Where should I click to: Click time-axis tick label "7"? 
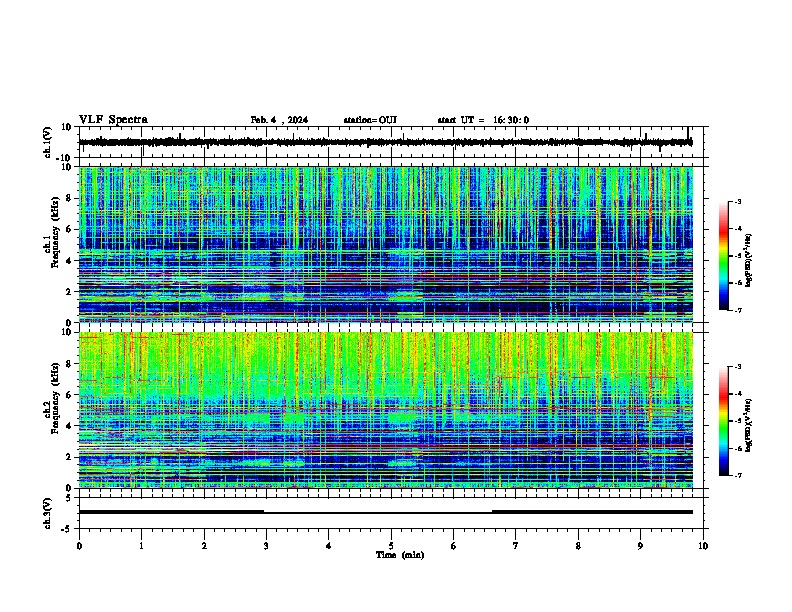tap(516, 546)
